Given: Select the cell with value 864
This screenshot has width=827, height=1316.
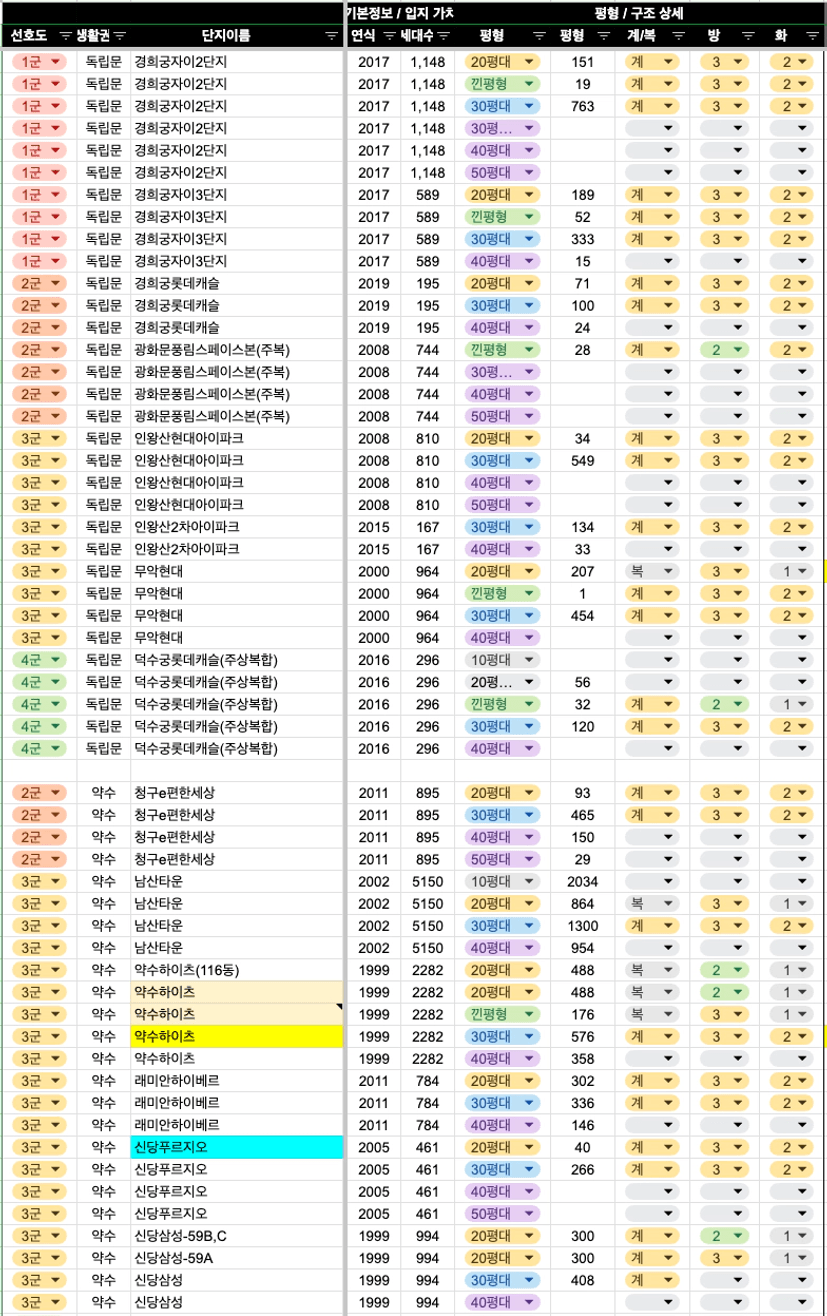Looking at the screenshot, I should click(582, 903).
